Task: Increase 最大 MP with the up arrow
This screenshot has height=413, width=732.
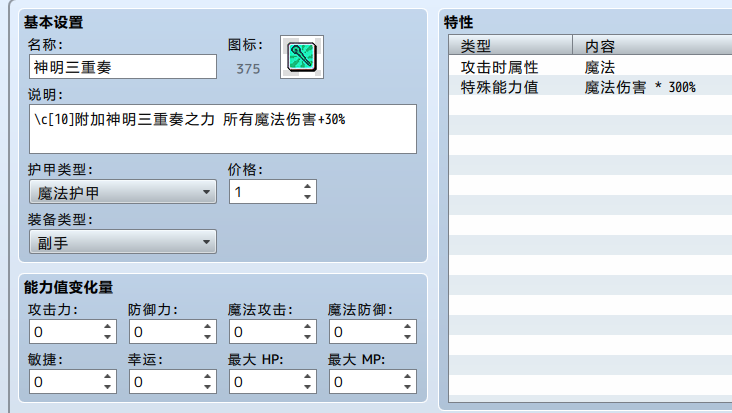Action: click(x=407, y=376)
